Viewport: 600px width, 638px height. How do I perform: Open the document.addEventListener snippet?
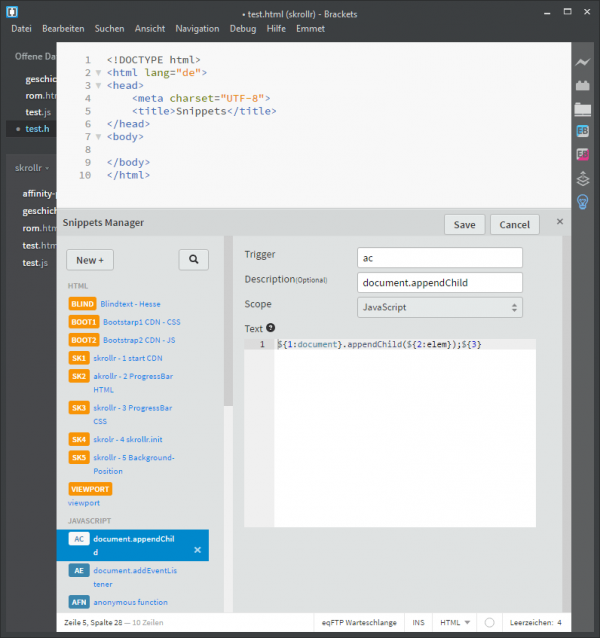point(135,577)
